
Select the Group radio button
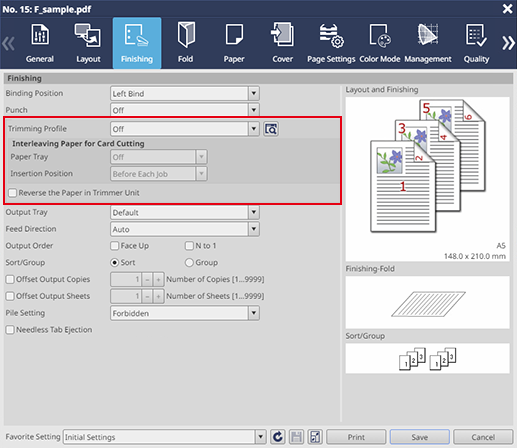pos(189,263)
